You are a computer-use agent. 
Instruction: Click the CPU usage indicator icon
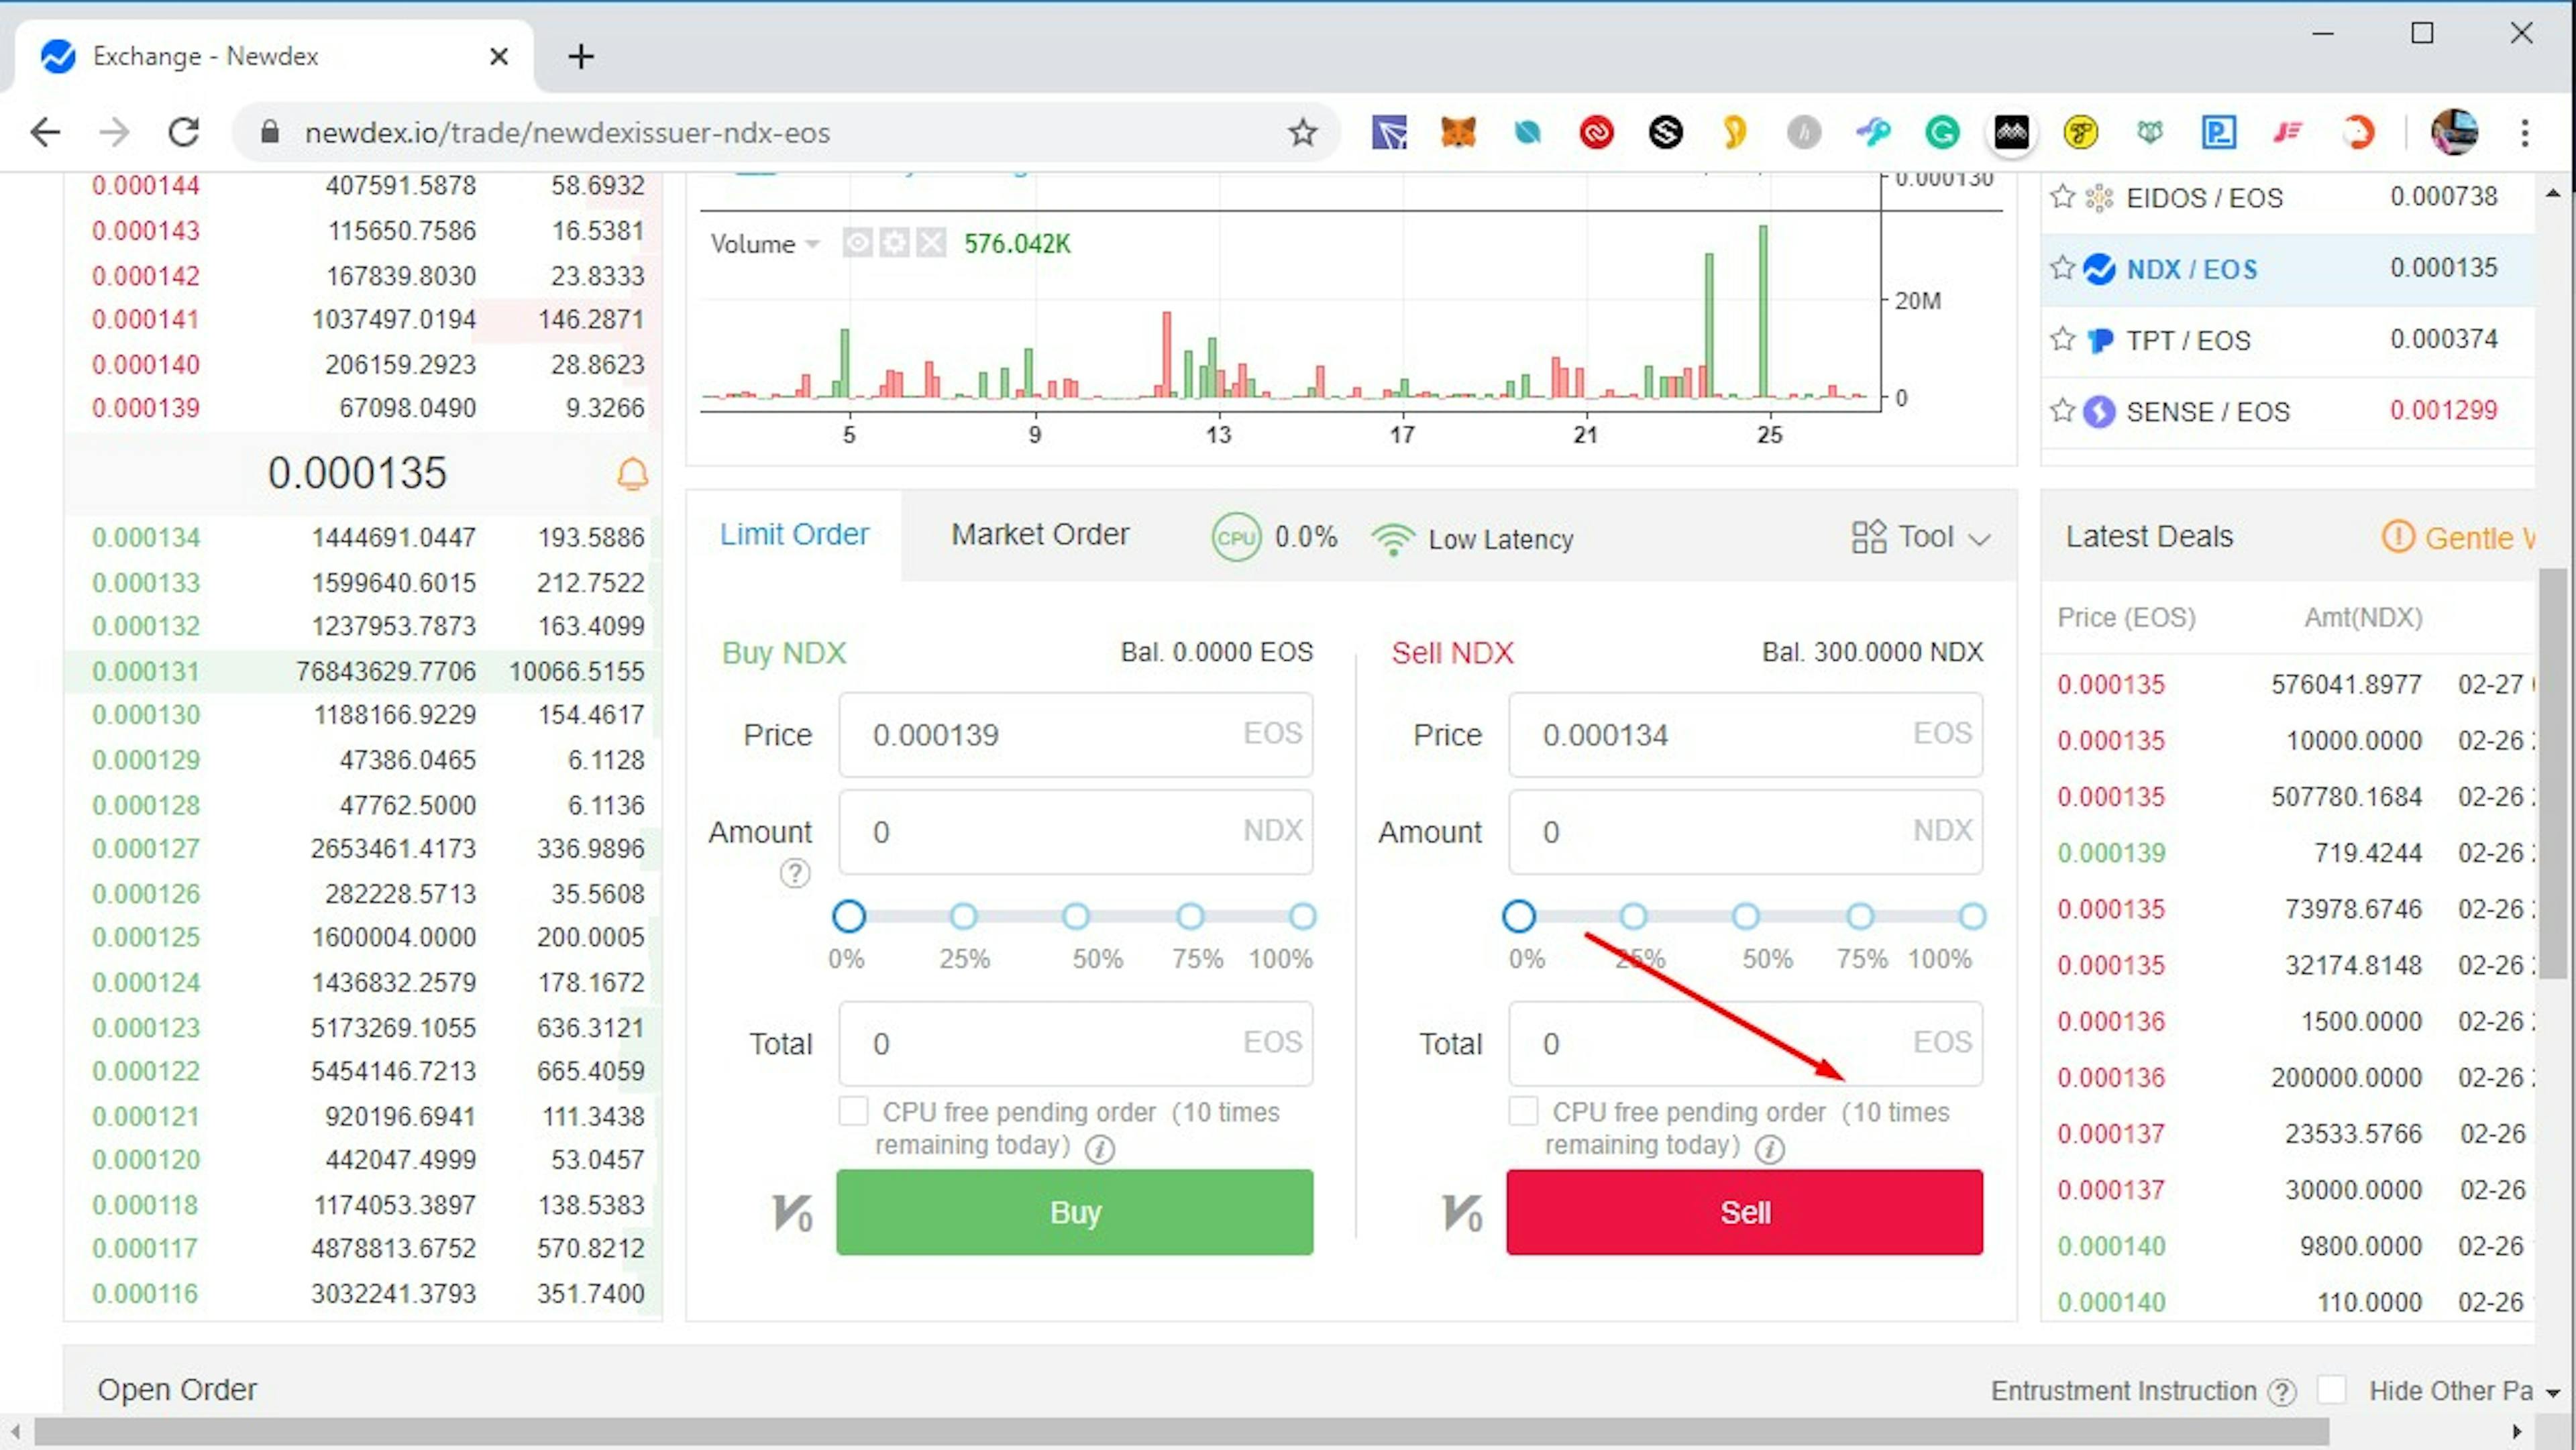(x=1236, y=537)
